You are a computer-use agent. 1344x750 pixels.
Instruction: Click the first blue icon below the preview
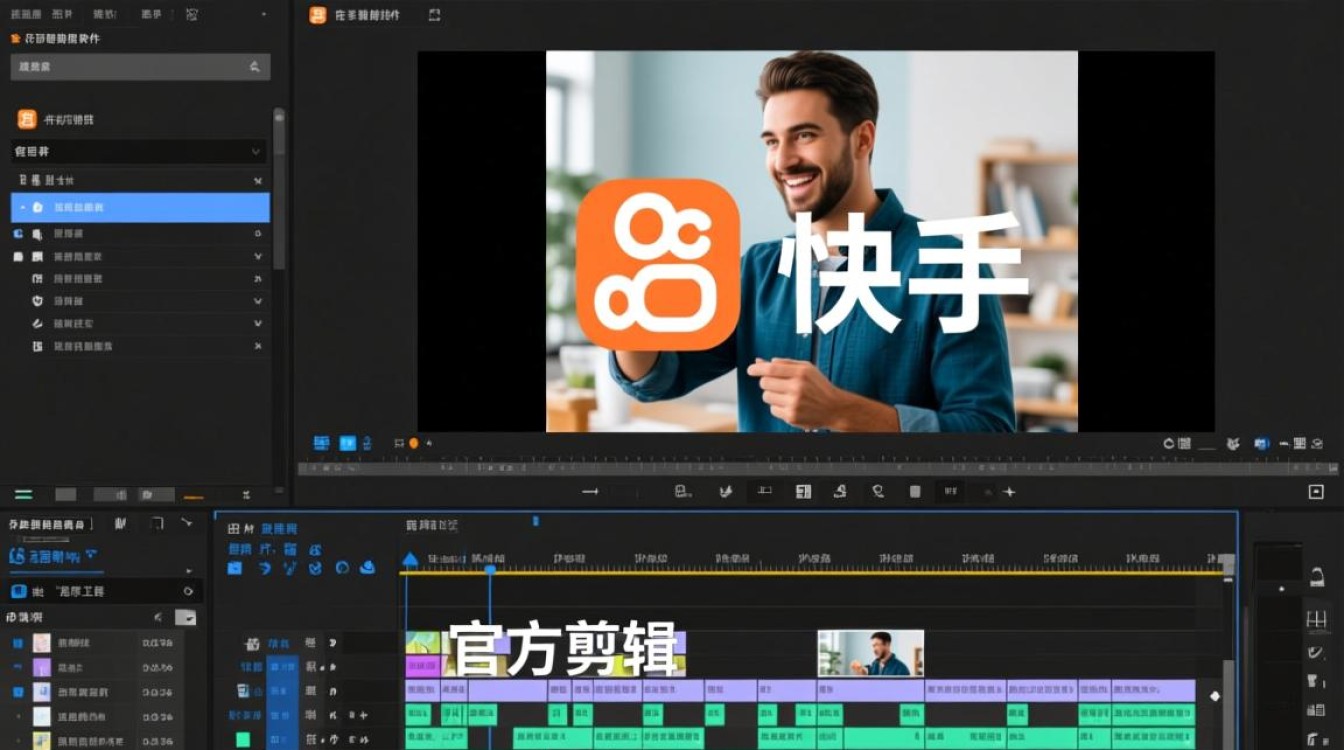point(321,442)
